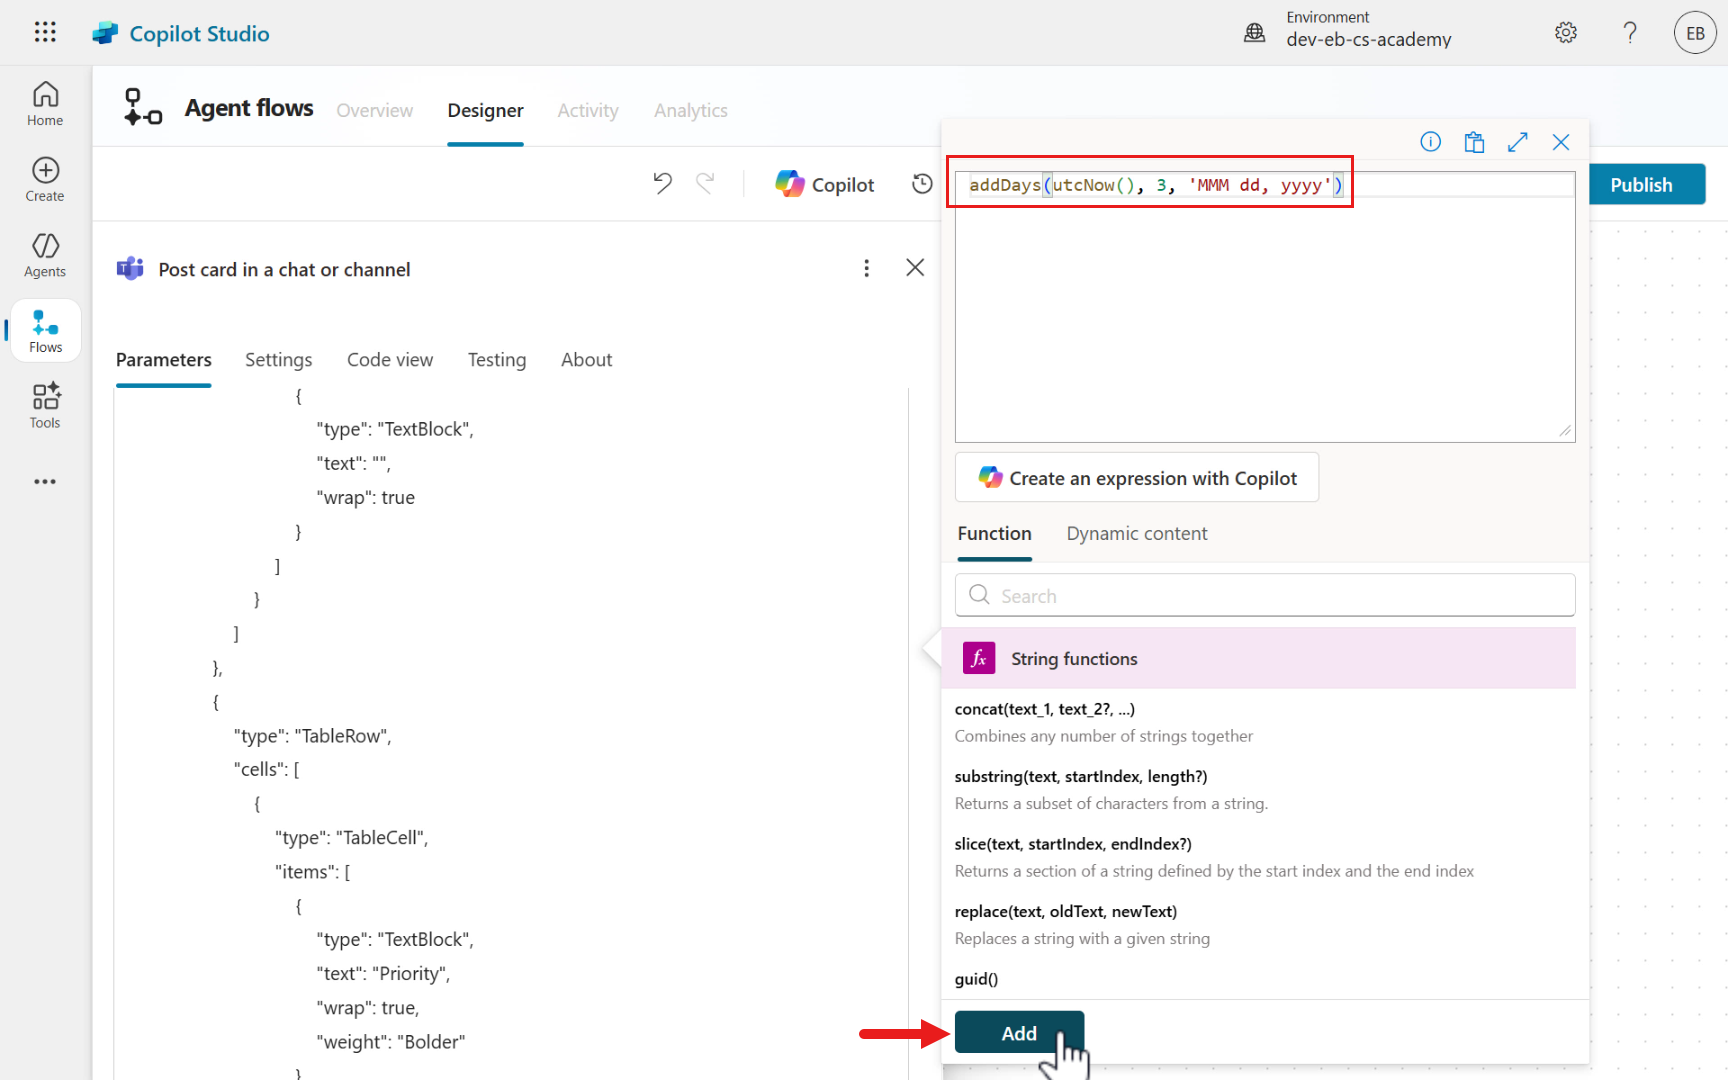Open the app launcher grid icon
The image size is (1728, 1080).
tap(45, 32)
